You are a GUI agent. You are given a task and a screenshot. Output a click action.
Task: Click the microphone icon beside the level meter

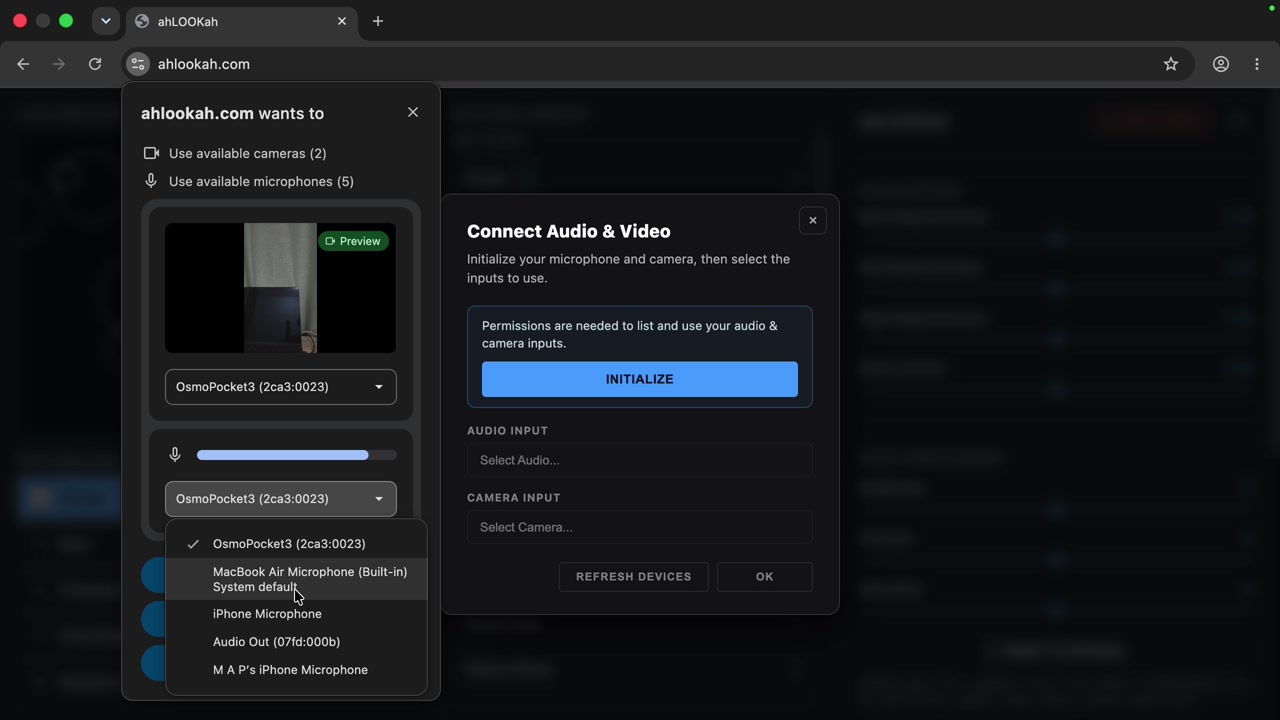(x=175, y=455)
